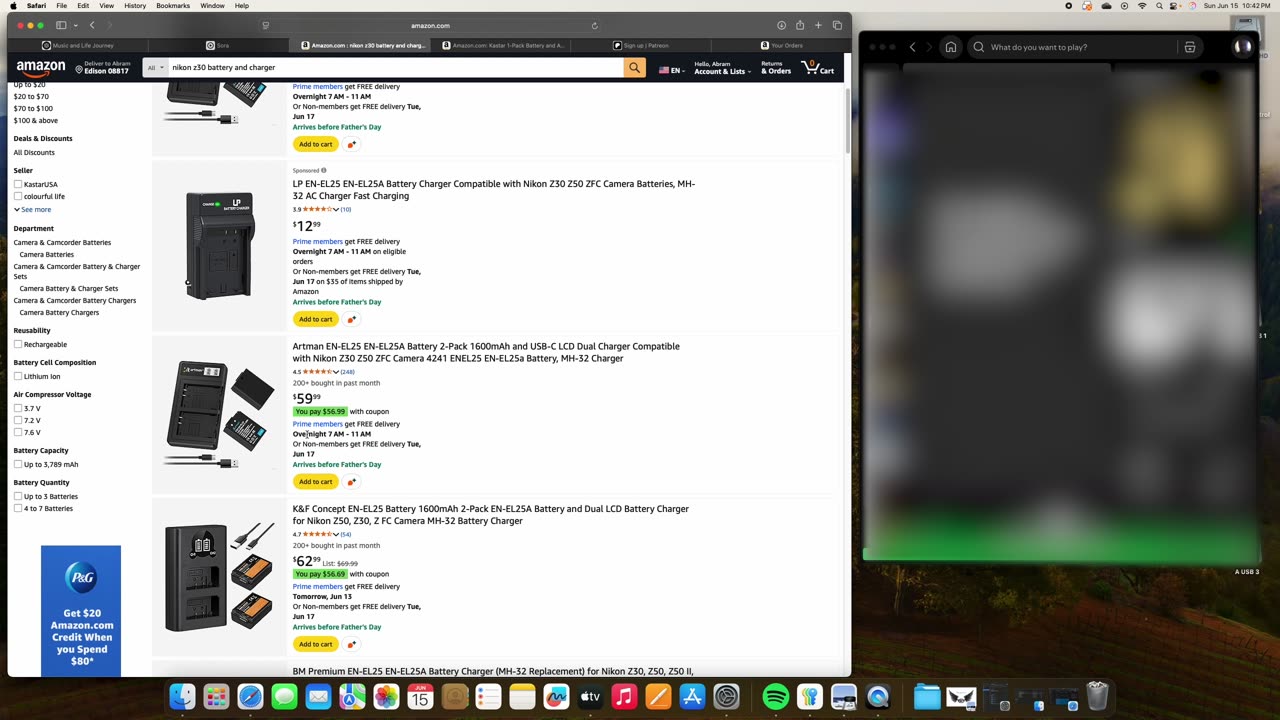Check Up to 3,789 mAh capacity
The height and width of the screenshot is (720, 1280).
tap(18, 464)
